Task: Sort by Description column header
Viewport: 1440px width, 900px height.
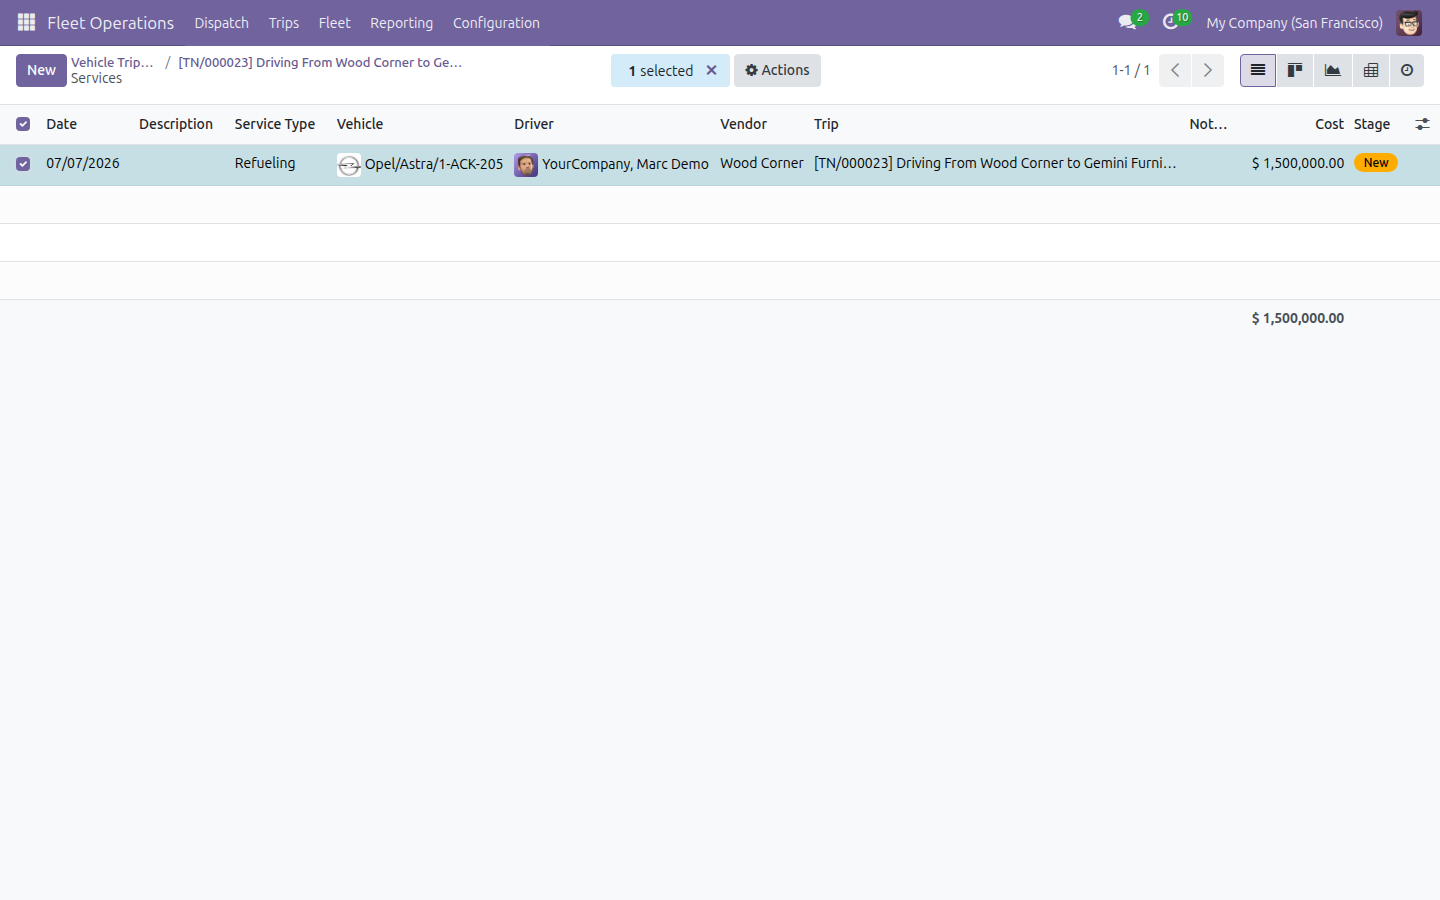Action: [x=176, y=124]
